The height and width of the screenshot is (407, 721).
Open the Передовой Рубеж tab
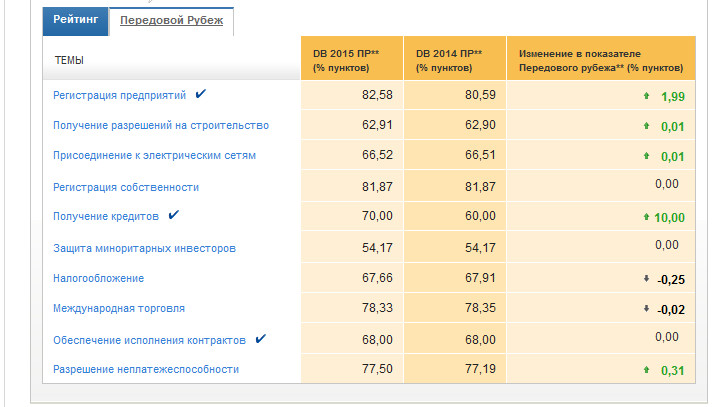coord(171,20)
